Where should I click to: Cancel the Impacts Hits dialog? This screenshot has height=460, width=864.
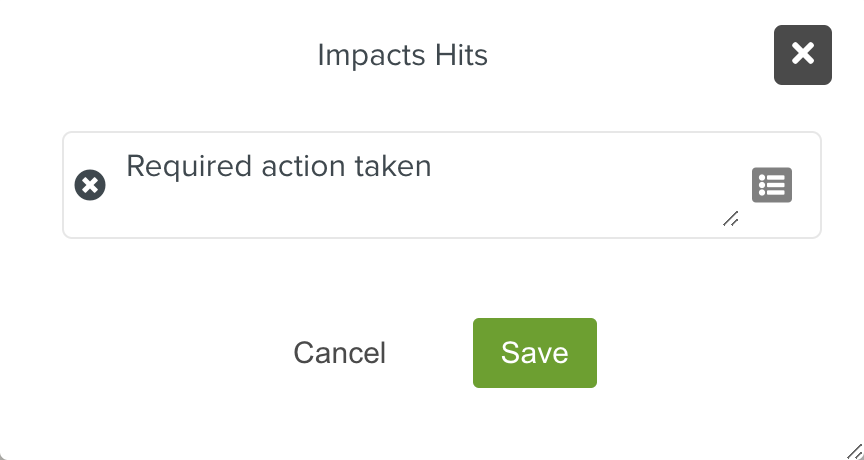[x=339, y=353]
